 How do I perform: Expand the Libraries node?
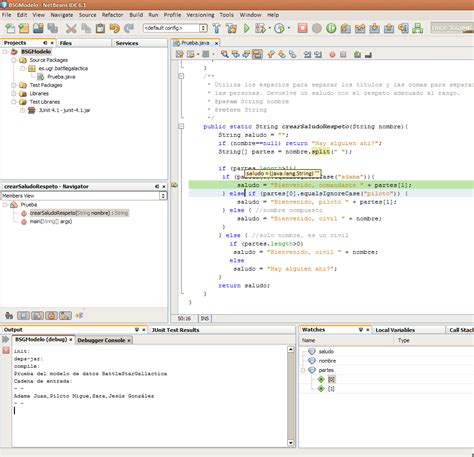[x=14, y=93]
